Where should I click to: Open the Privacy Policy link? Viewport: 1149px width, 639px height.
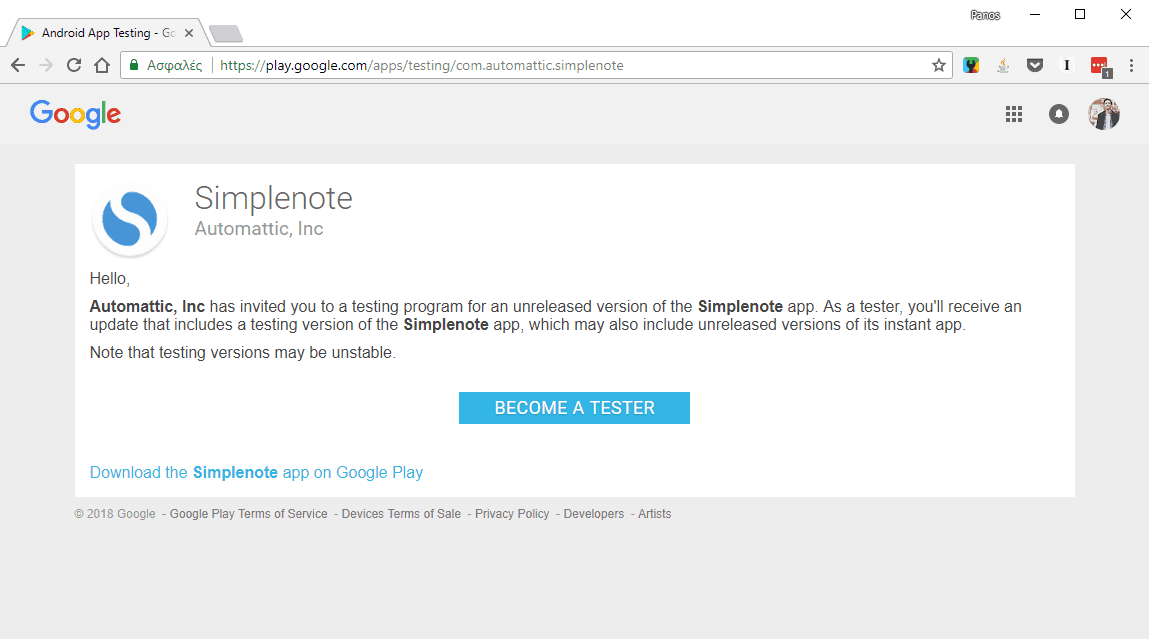(512, 514)
